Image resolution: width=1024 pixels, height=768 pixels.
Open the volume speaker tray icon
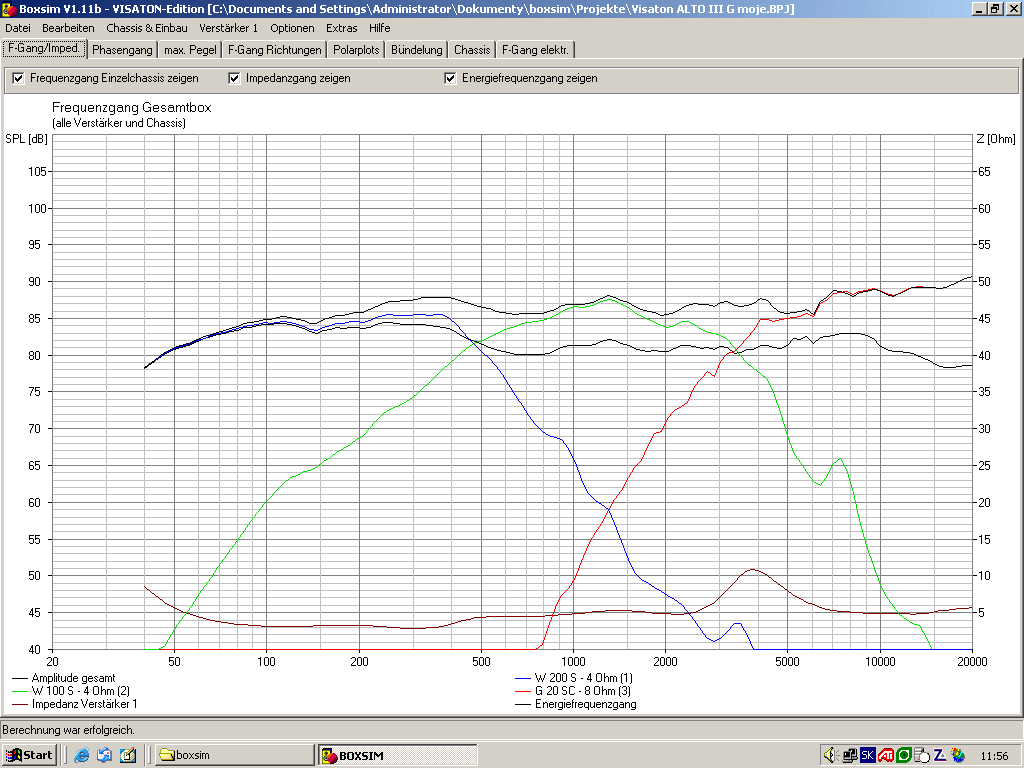[x=831, y=756]
